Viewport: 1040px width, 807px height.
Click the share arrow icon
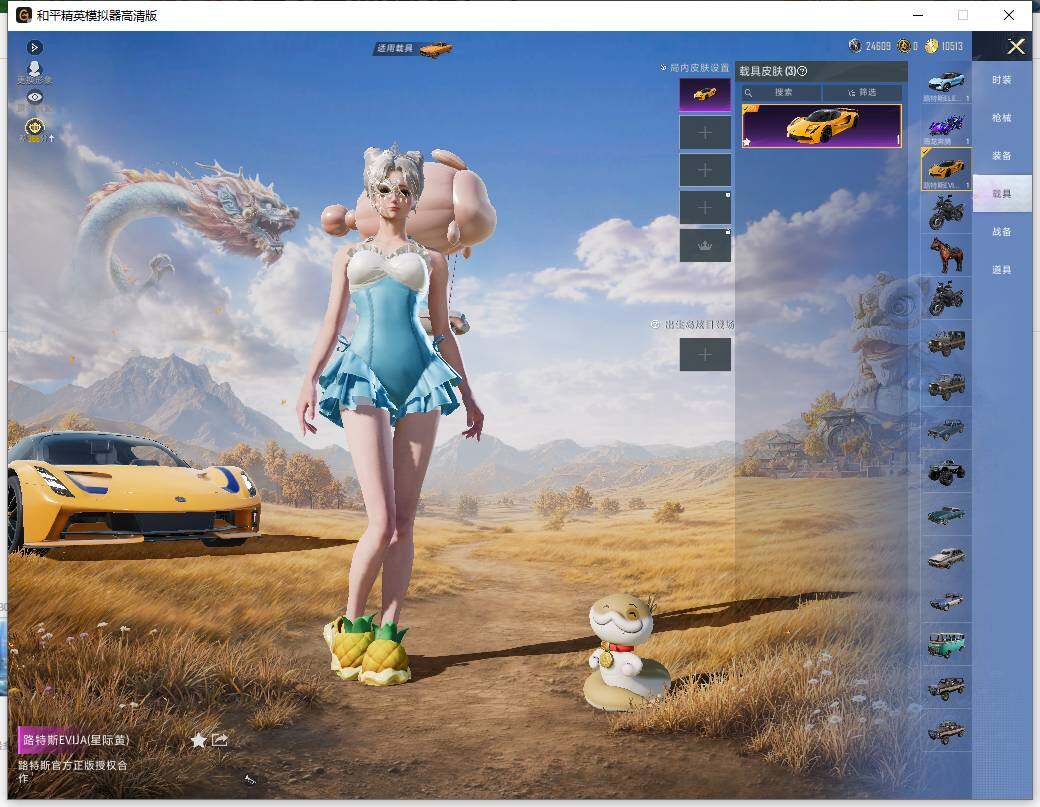pyautogui.click(x=220, y=739)
